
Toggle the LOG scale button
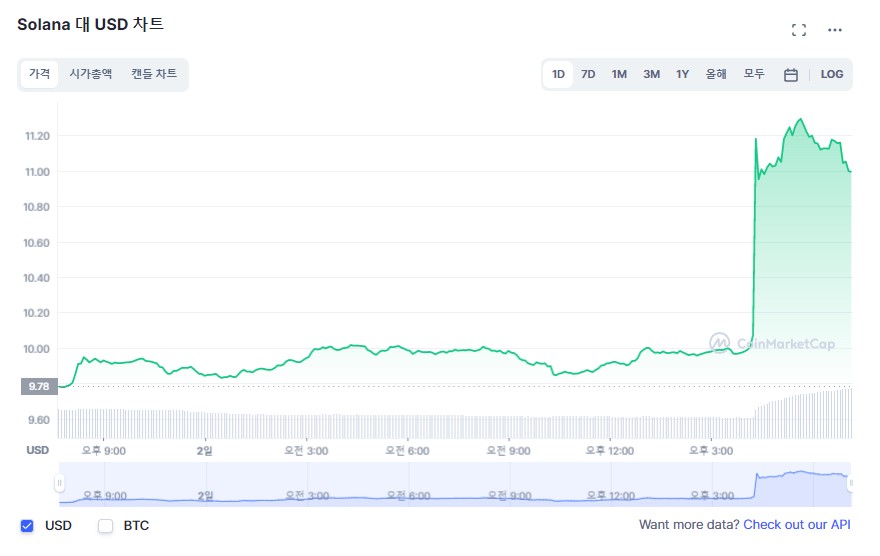(832, 75)
